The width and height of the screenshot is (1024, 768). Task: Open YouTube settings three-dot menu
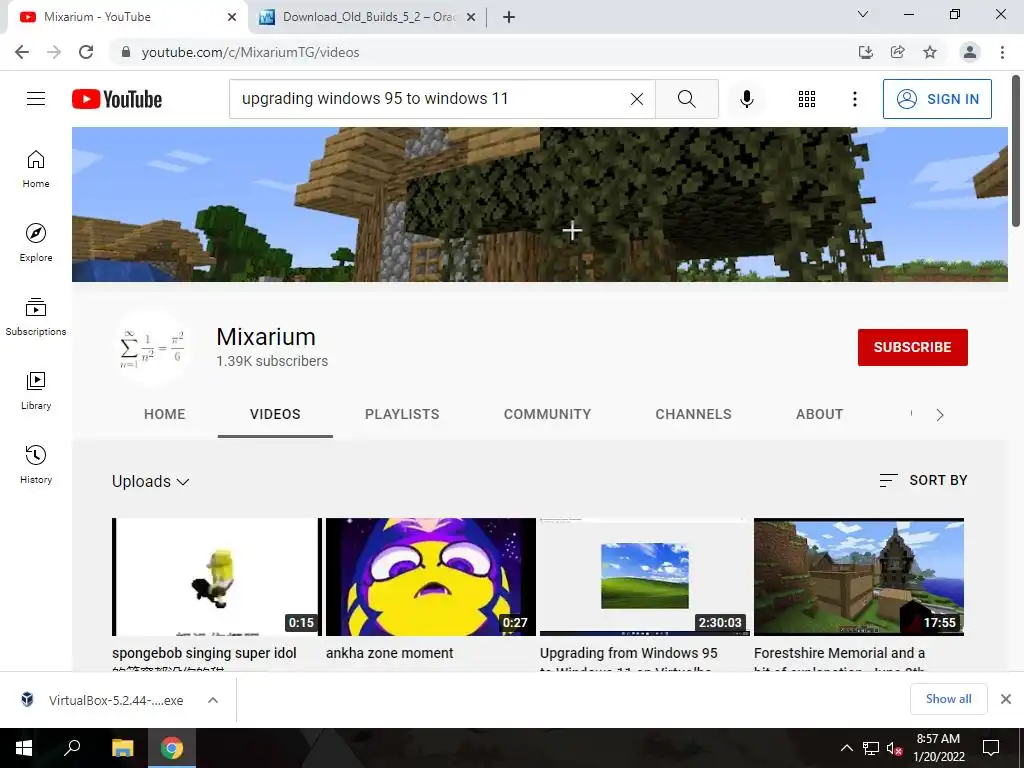tap(854, 99)
